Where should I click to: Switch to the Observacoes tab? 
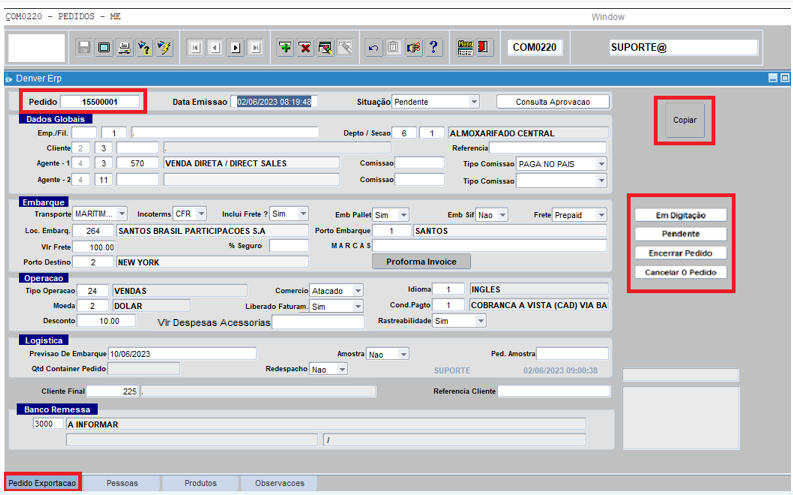click(280, 483)
